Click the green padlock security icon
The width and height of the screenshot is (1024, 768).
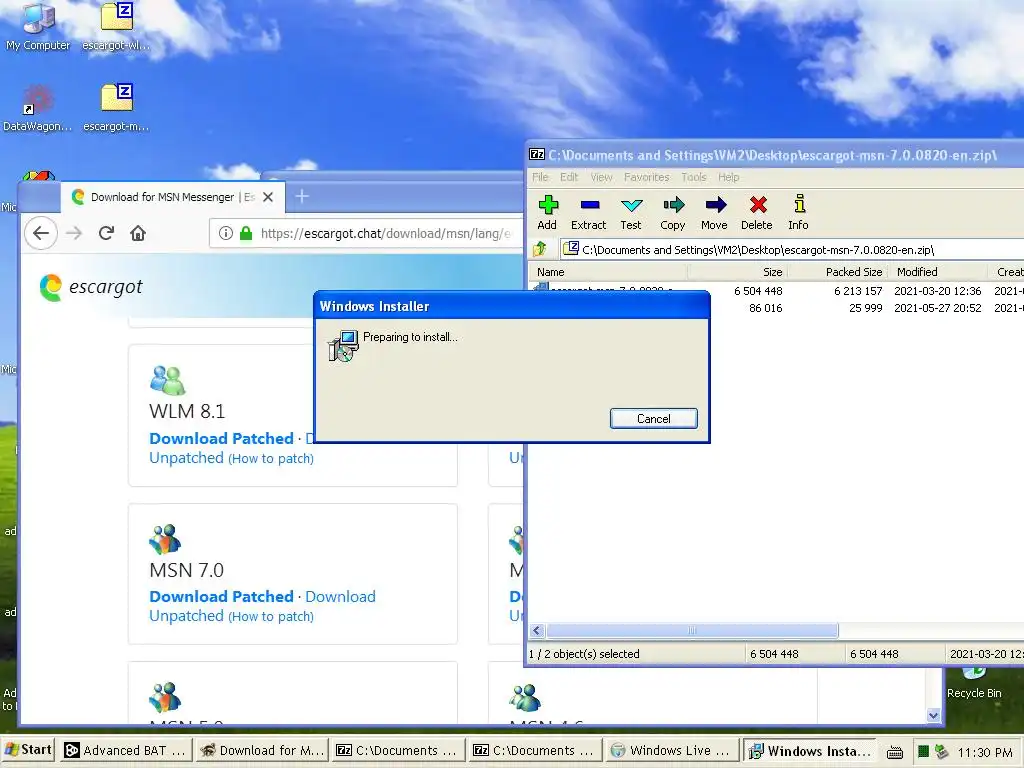[x=246, y=233]
